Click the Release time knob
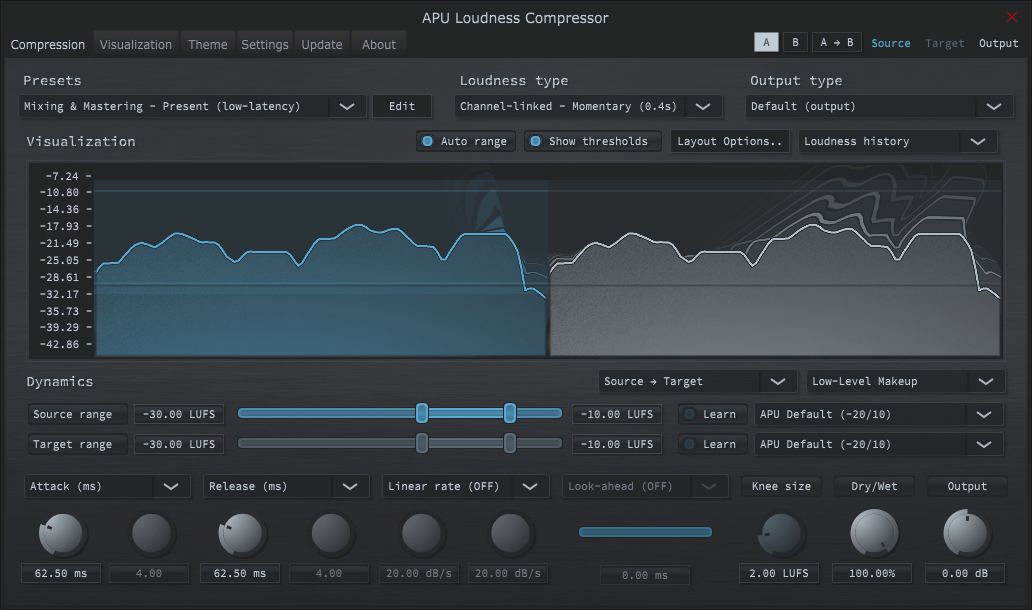Viewport: 1032px width, 610px height. [x=240, y=533]
